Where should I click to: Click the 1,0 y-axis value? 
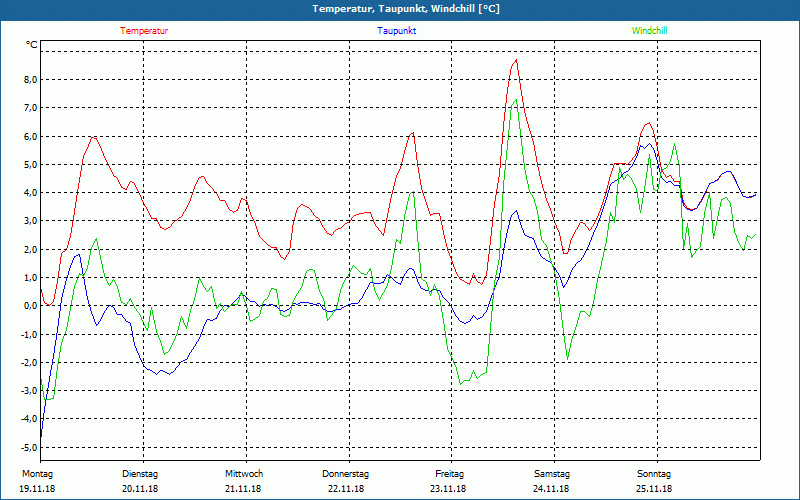(29, 278)
